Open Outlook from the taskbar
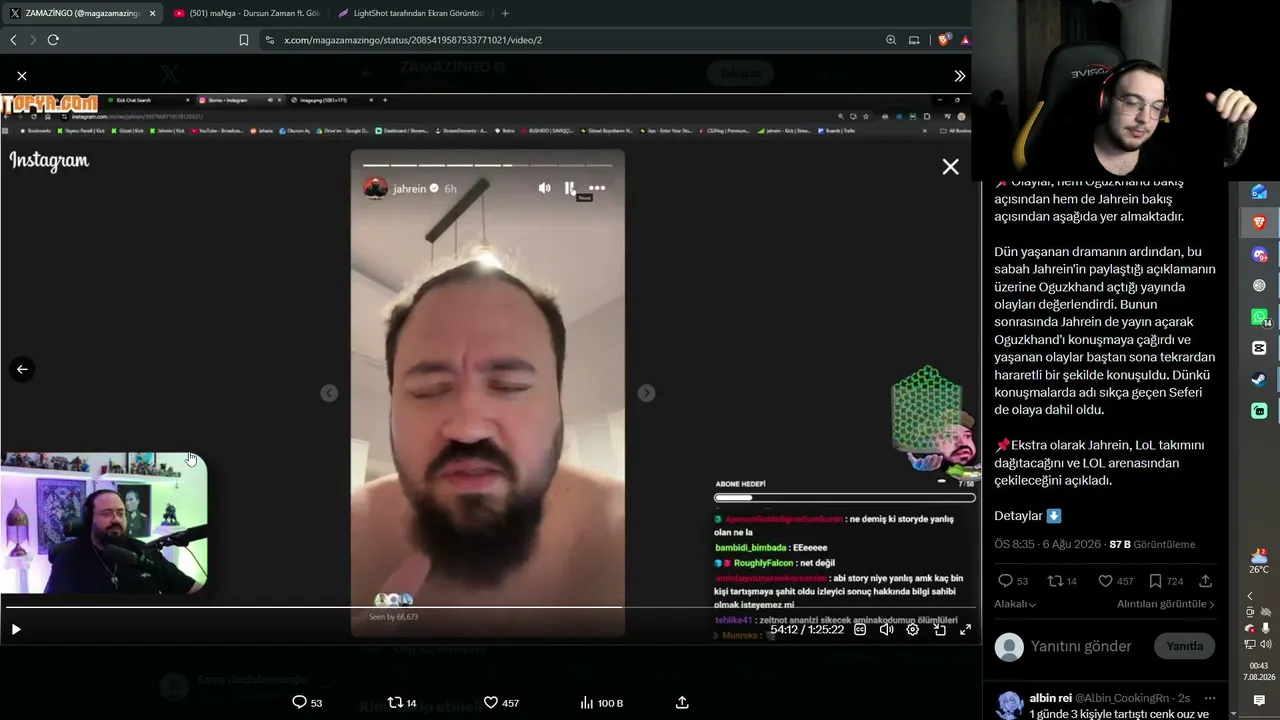This screenshot has width=1280, height=720. 1259,192
